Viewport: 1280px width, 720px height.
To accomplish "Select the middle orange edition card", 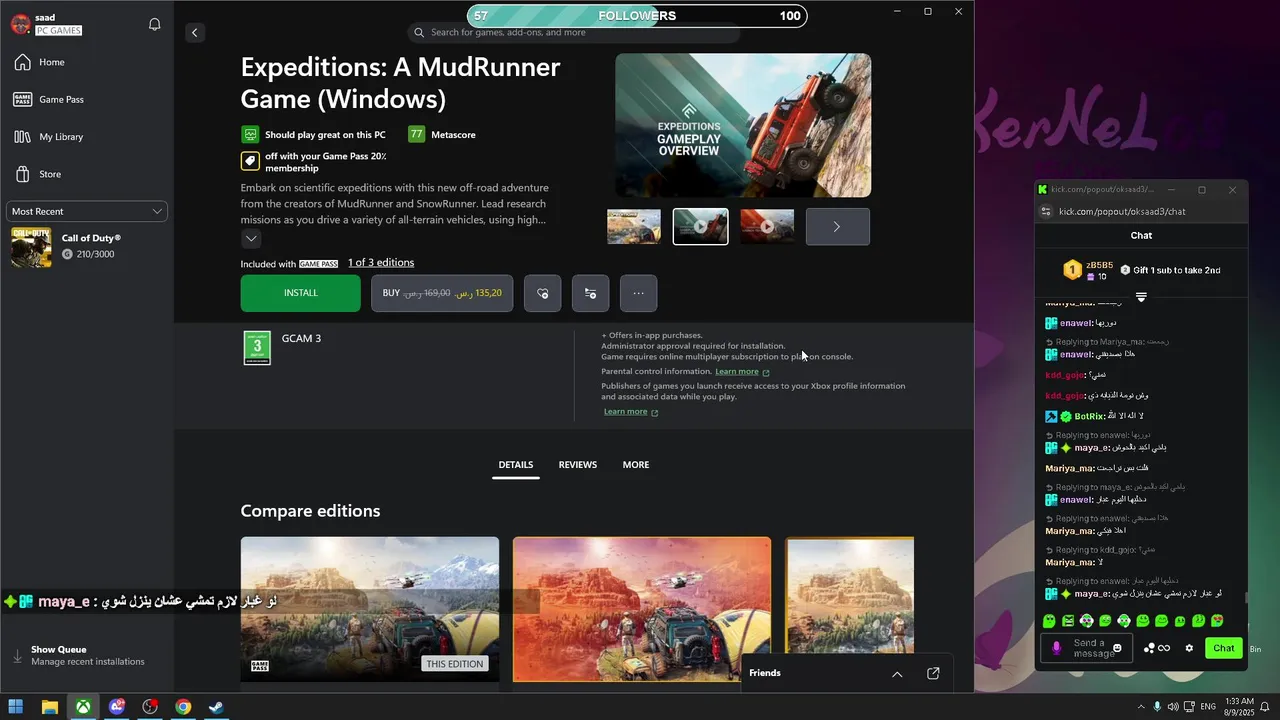I will (641, 609).
